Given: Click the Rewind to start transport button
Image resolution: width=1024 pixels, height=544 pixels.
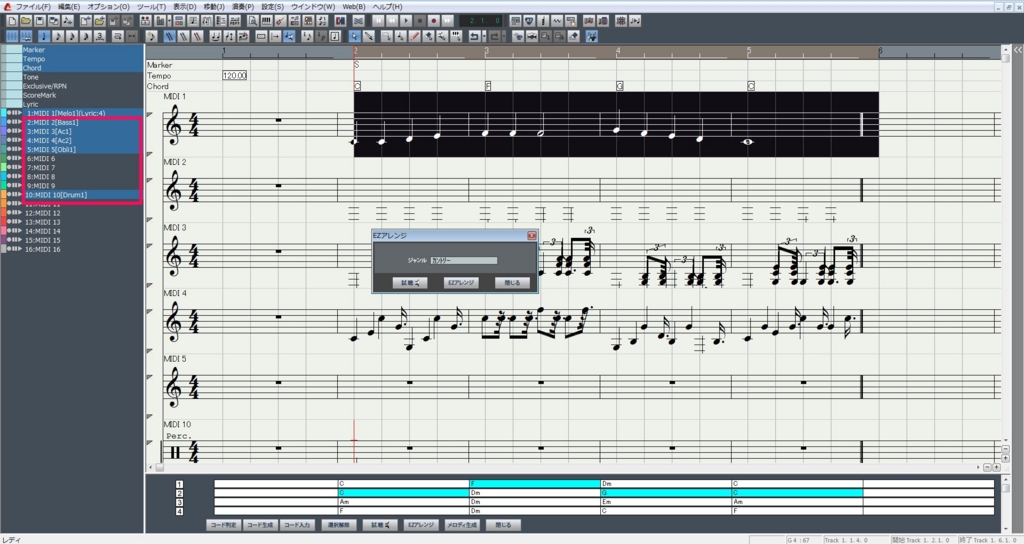Looking at the screenshot, I should [x=378, y=21].
